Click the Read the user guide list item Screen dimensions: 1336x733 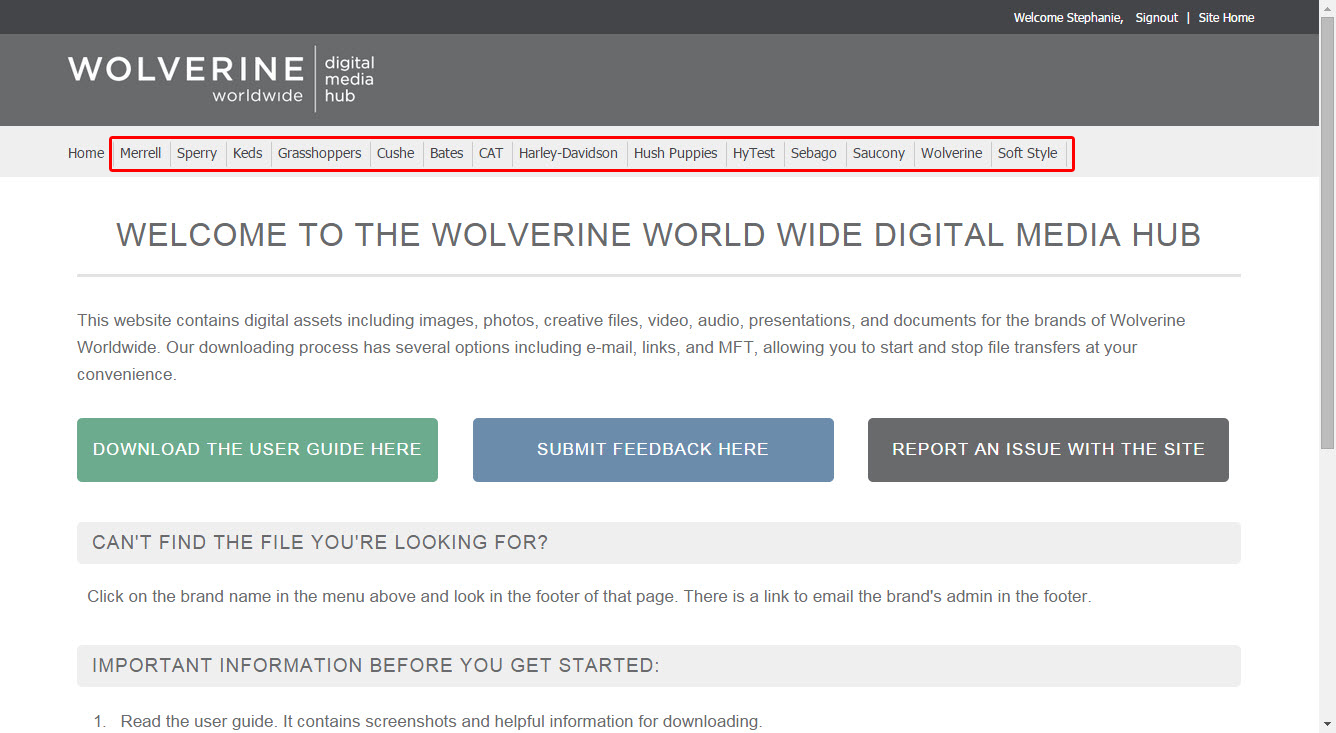pyautogui.click(x=441, y=721)
